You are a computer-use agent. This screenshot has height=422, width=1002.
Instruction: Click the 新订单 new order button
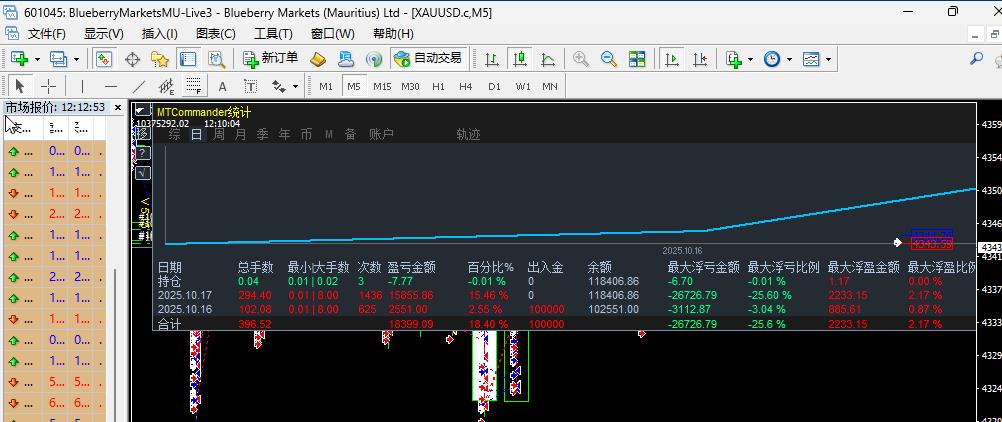271,59
